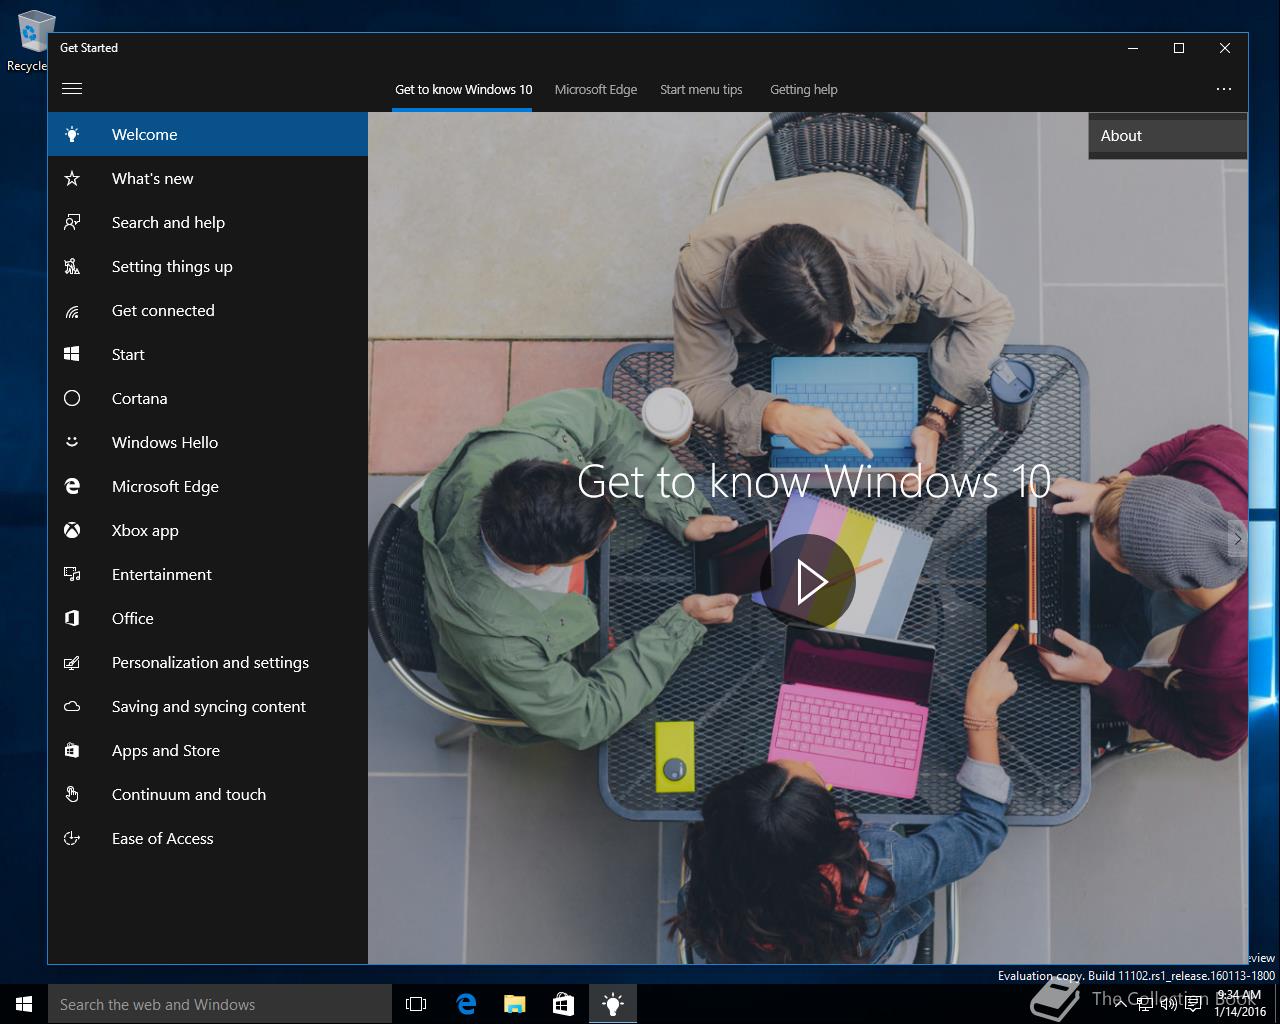This screenshot has width=1280, height=1024.
Task: Launch Microsoft Edge from the taskbar
Action: point(466,1004)
